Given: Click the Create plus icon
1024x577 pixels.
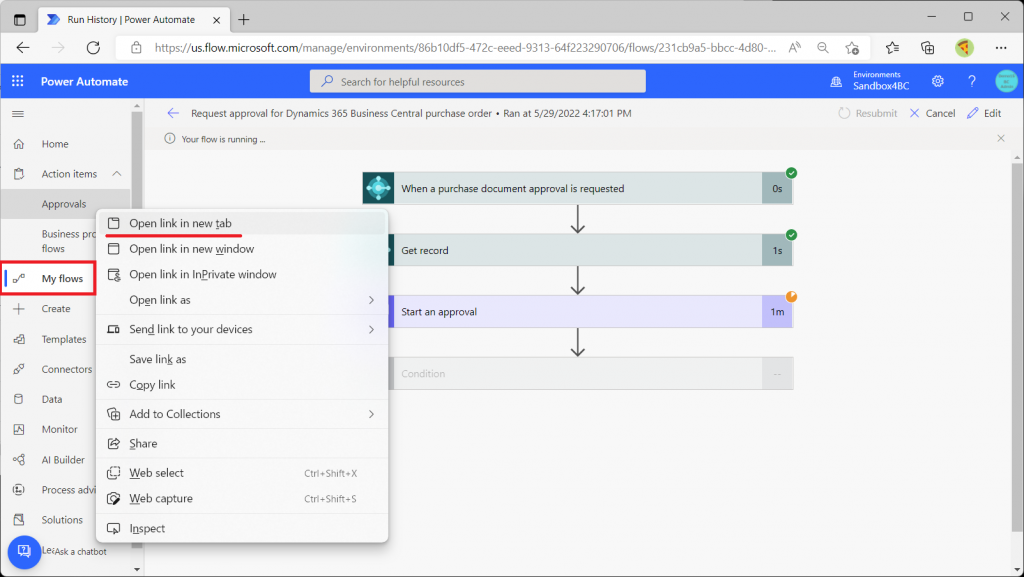Looking at the screenshot, I should click(x=19, y=309).
